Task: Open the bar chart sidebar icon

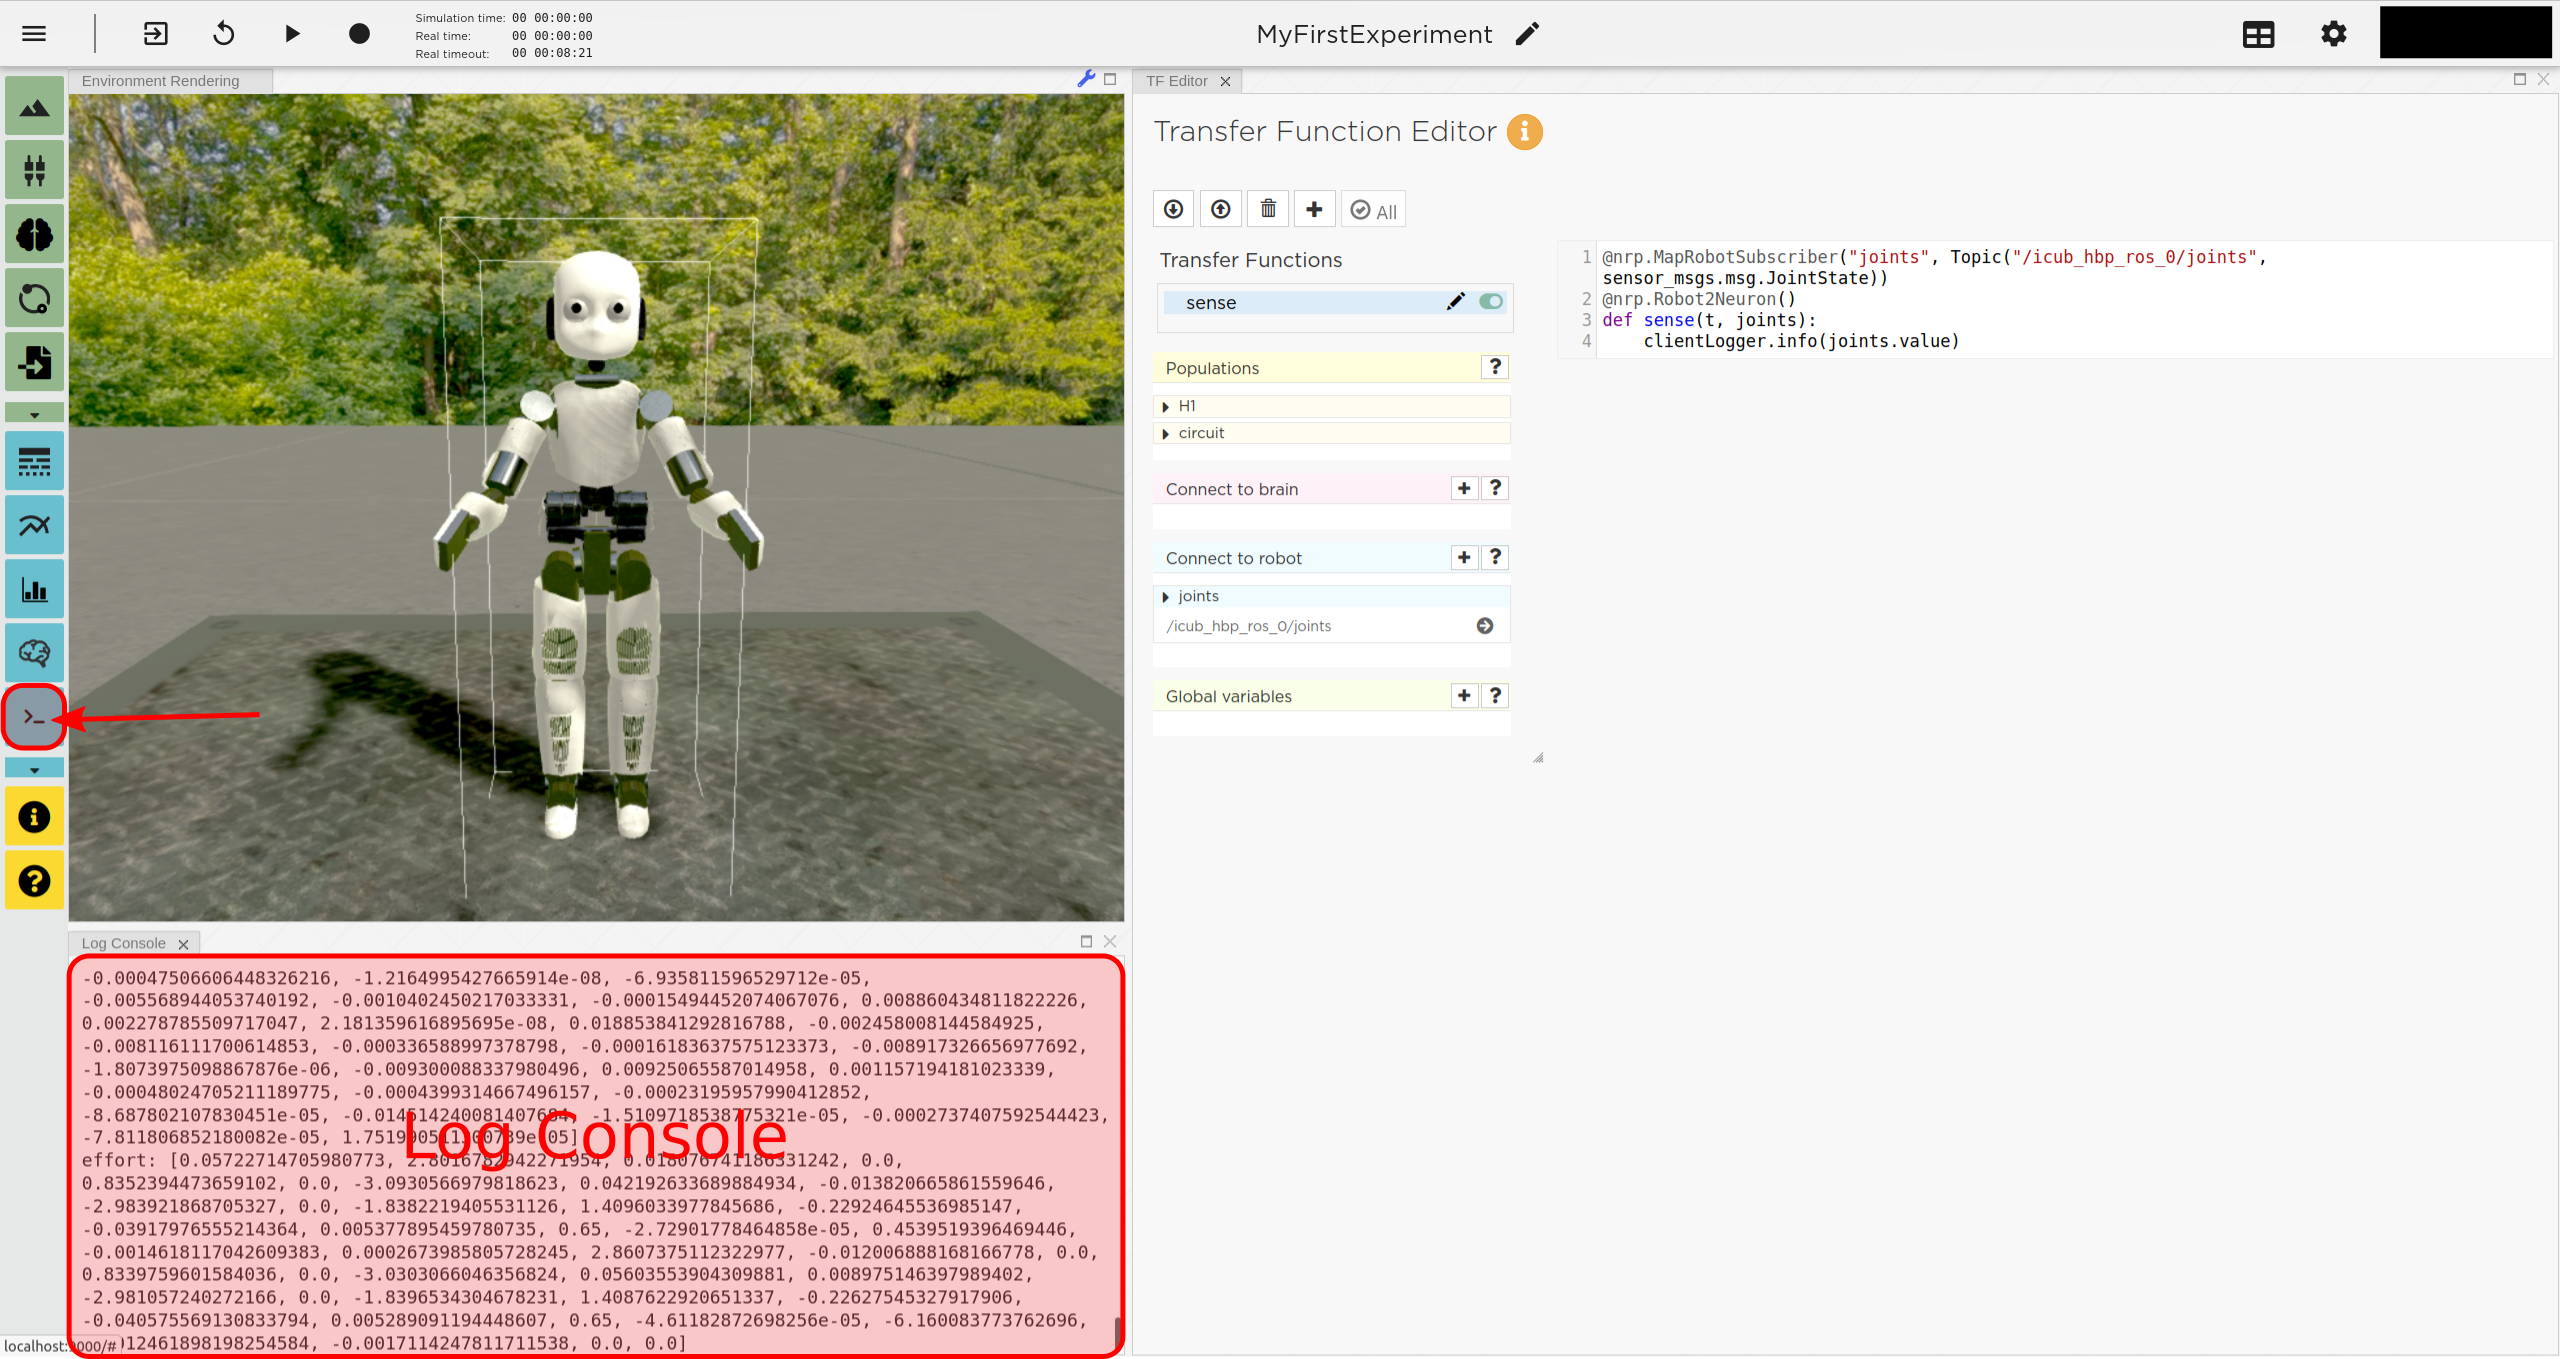Action: [35, 589]
